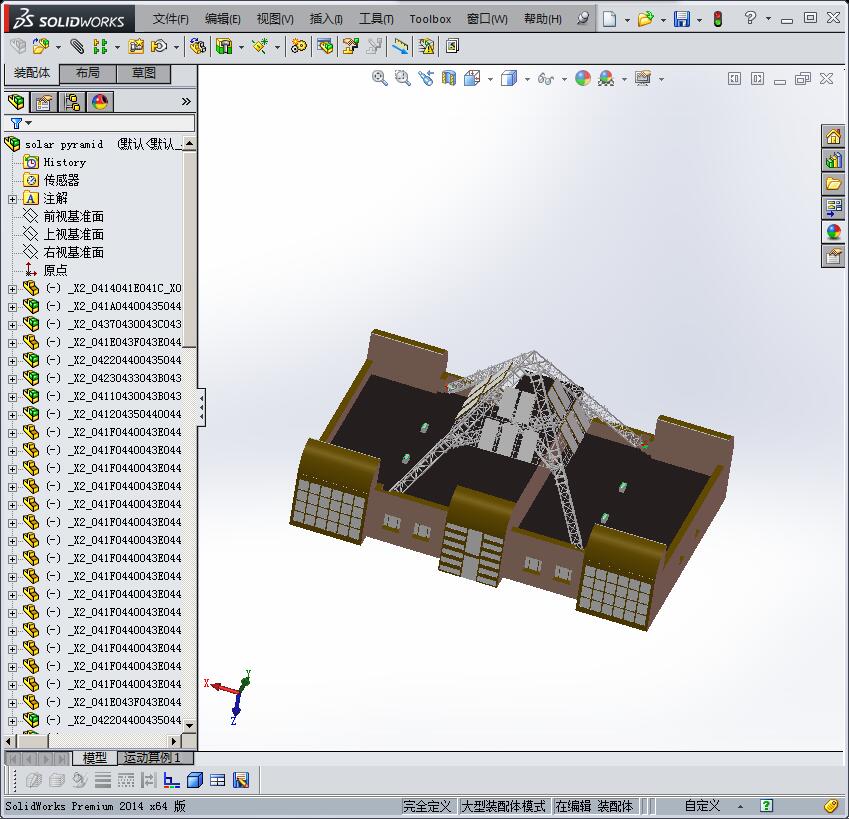
Task: Select the 原点 origin item
Action: click(55, 270)
